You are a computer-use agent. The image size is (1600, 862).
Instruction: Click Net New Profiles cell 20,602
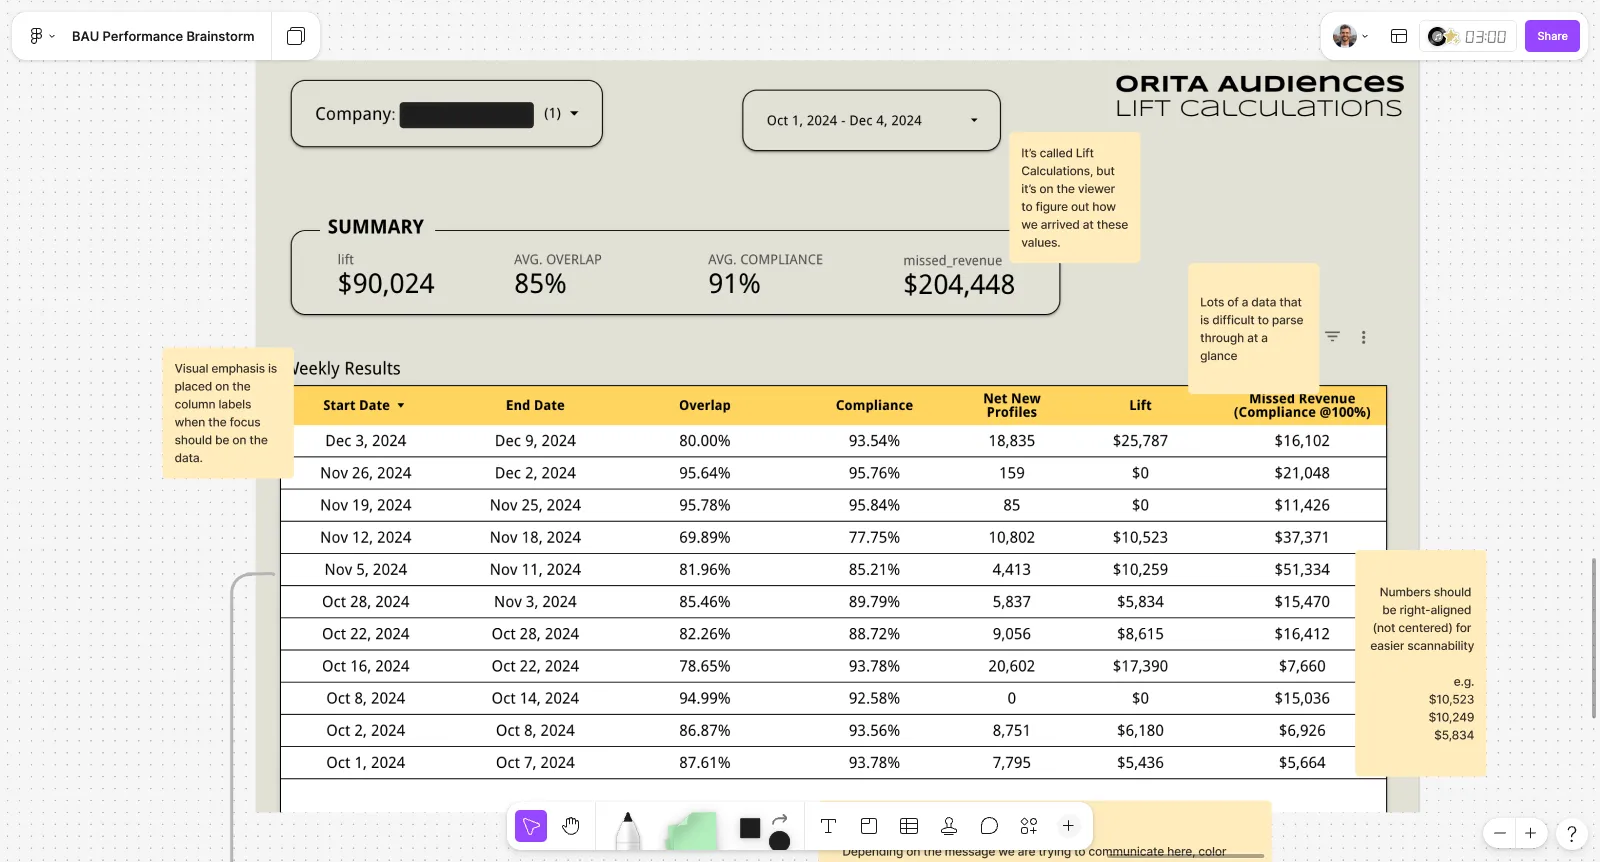[x=1012, y=666]
